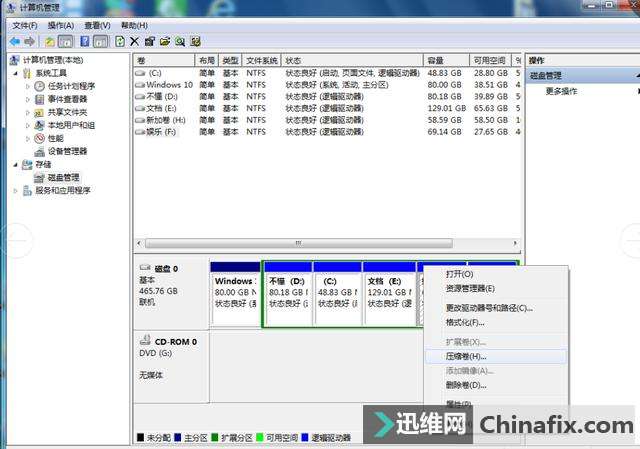Select the 不懂 (D:) volume row
The height and width of the screenshot is (449, 640).
[328, 97]
